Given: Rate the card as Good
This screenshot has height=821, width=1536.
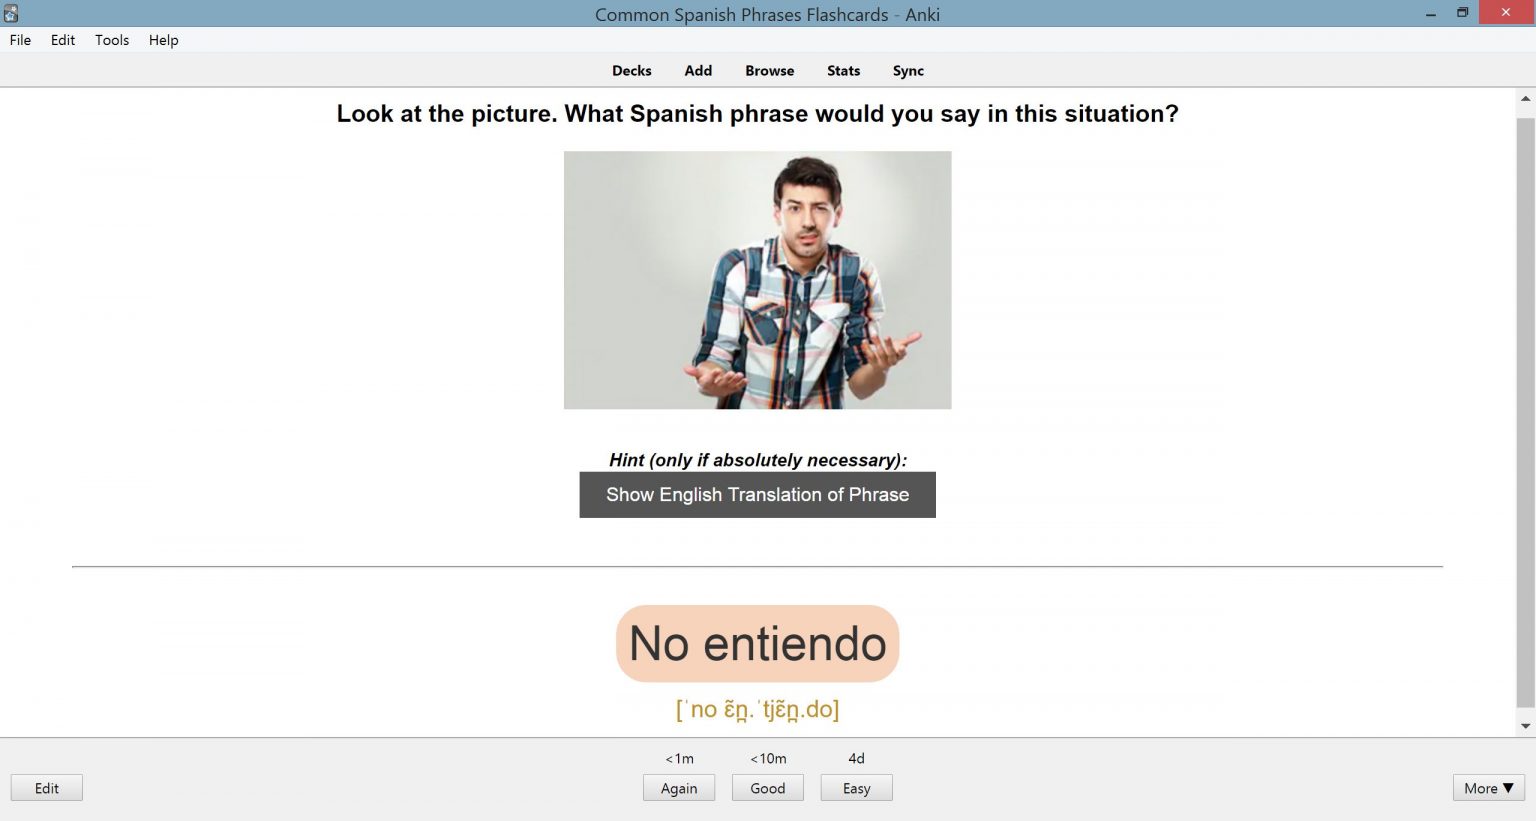Looking at the screenshot, I should pos(767,788).
